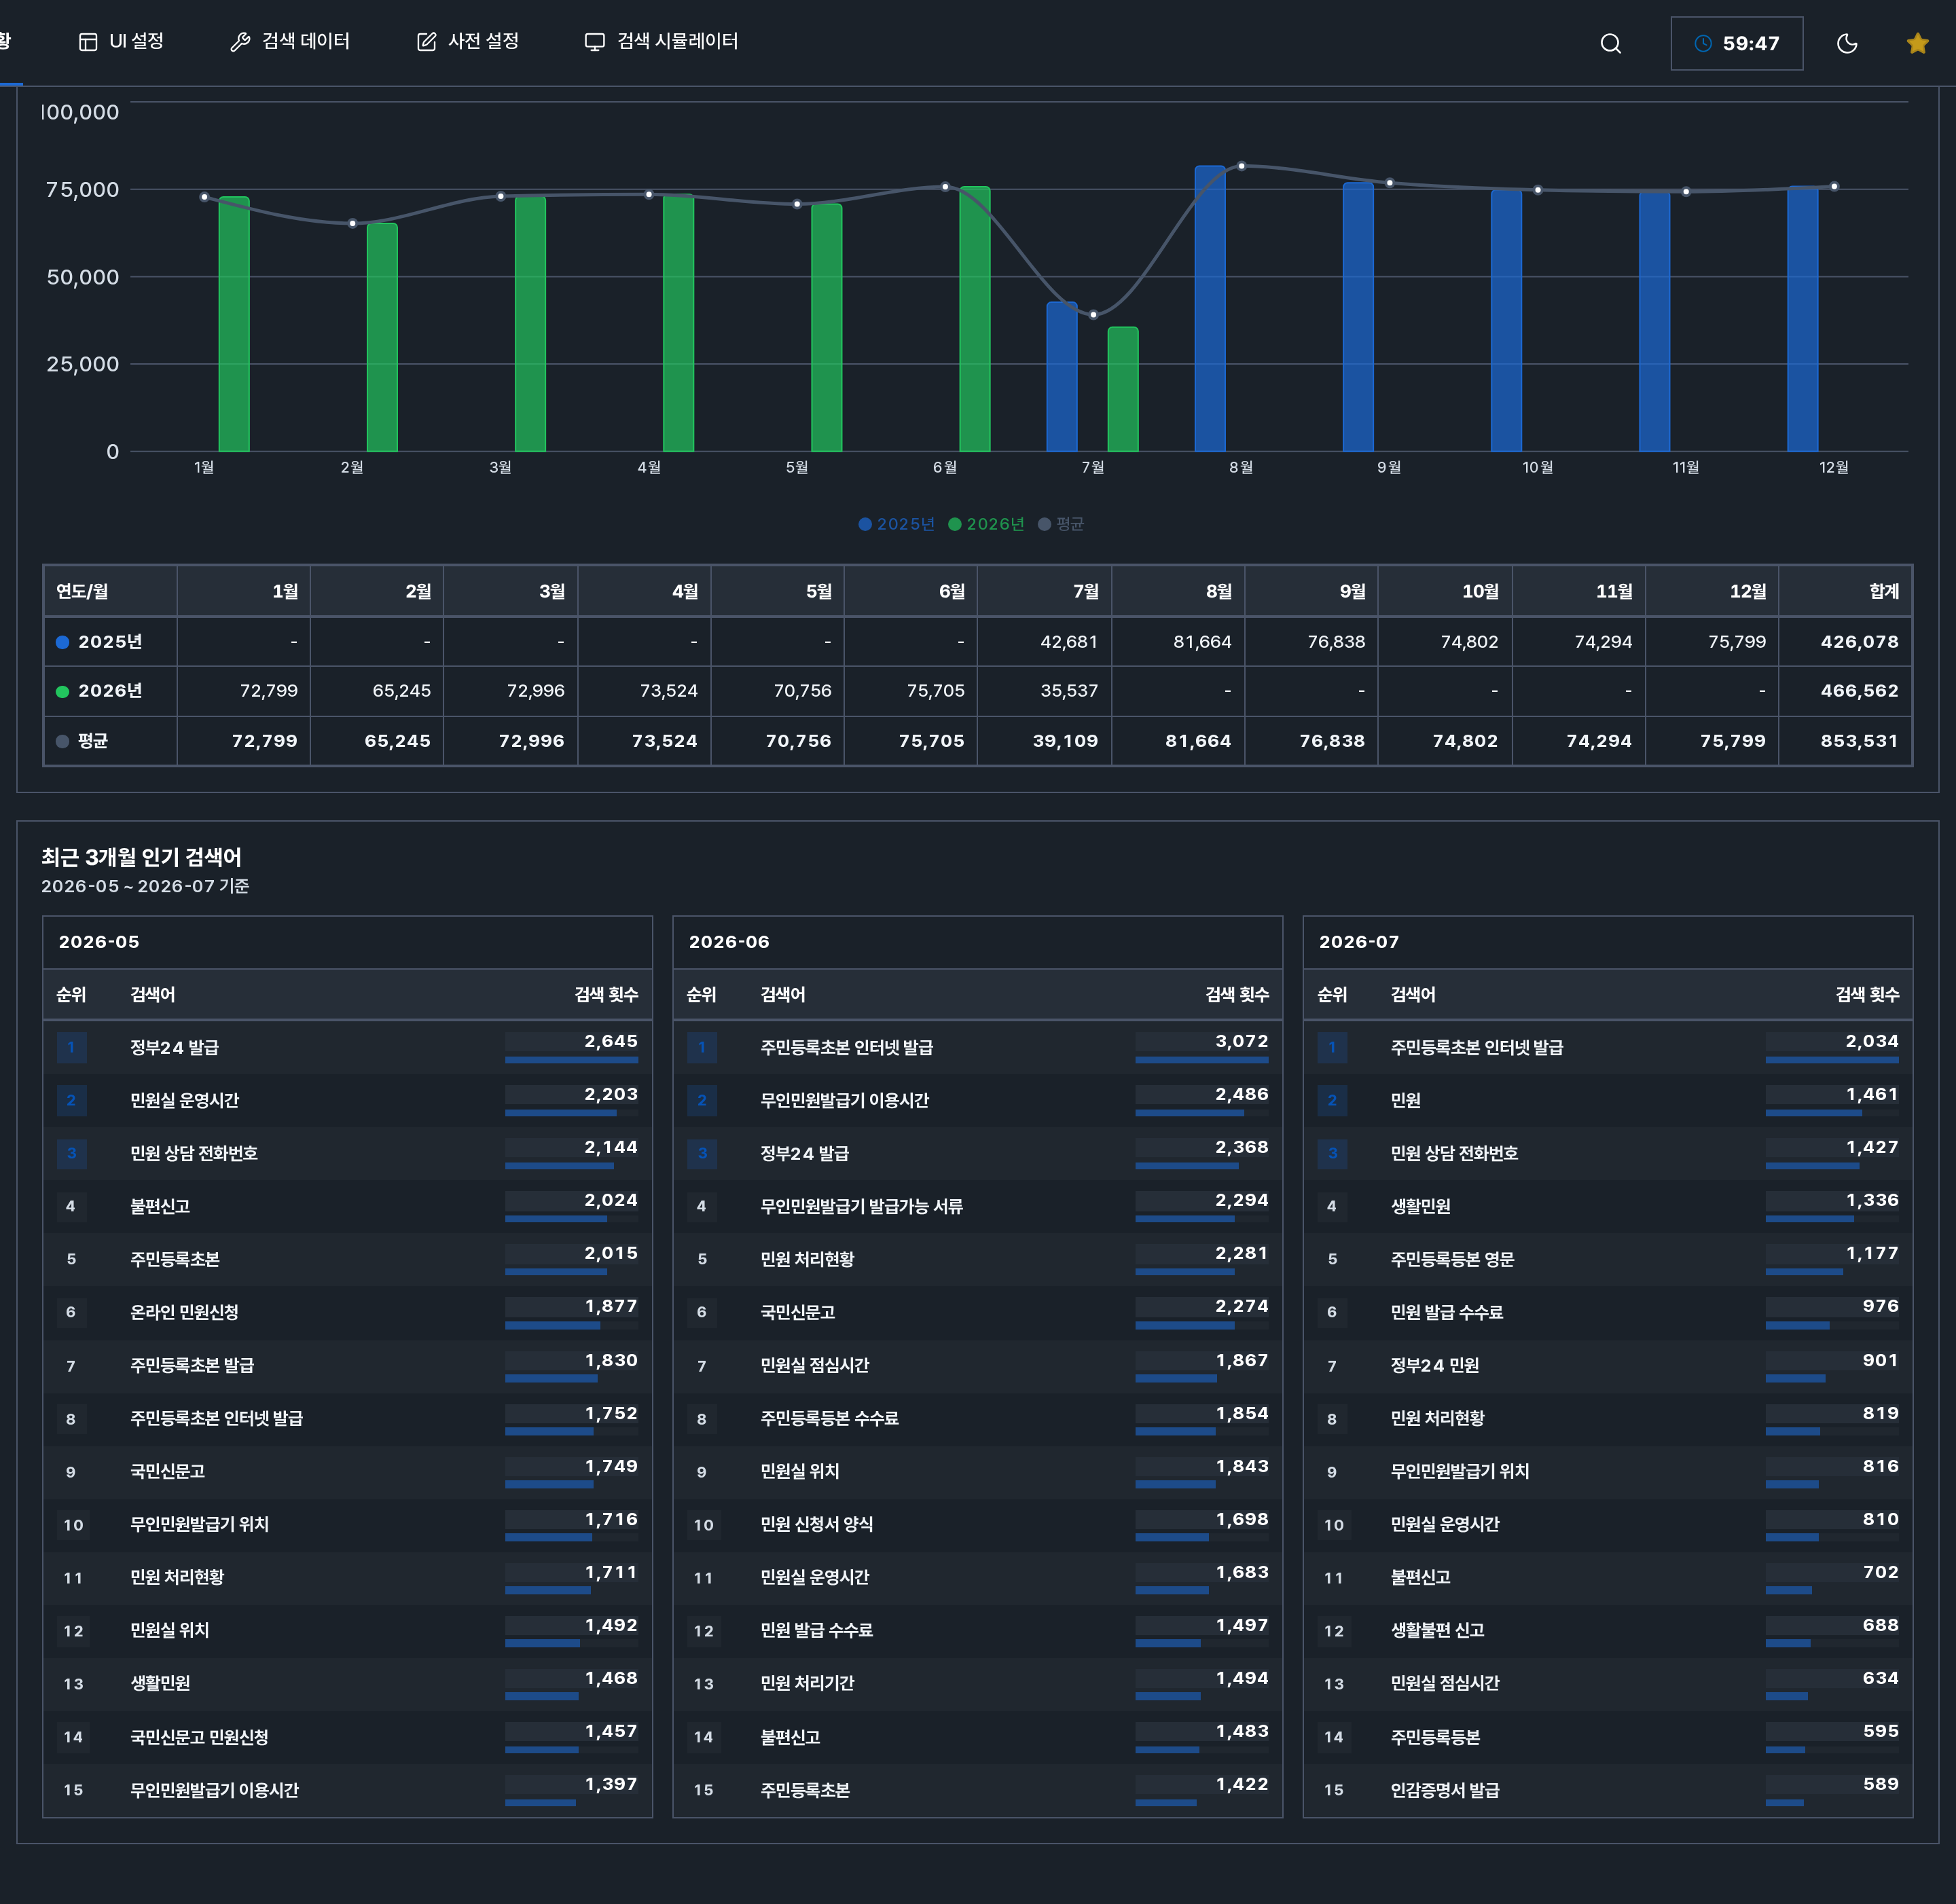Click the 59:47 session timer button

(x=1737, y=43)
